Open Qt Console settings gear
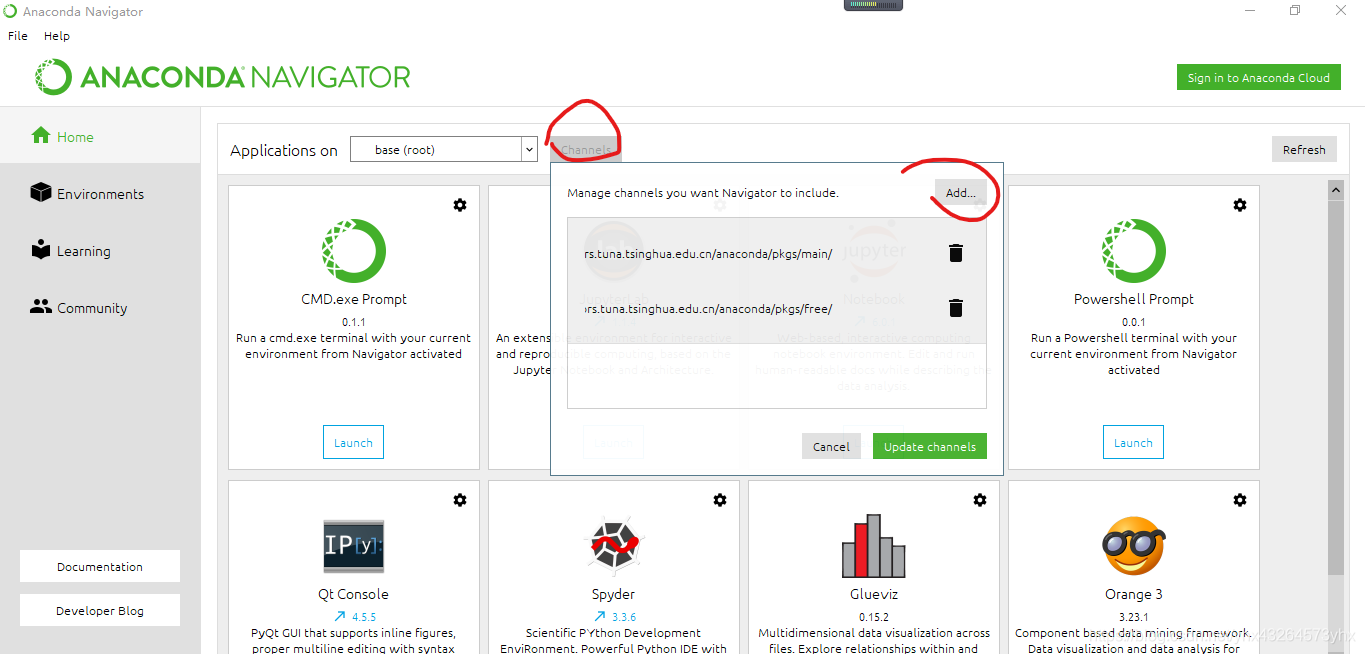Image resolution: width=1365 pixels, height=654 pixels. coord(460,500)
